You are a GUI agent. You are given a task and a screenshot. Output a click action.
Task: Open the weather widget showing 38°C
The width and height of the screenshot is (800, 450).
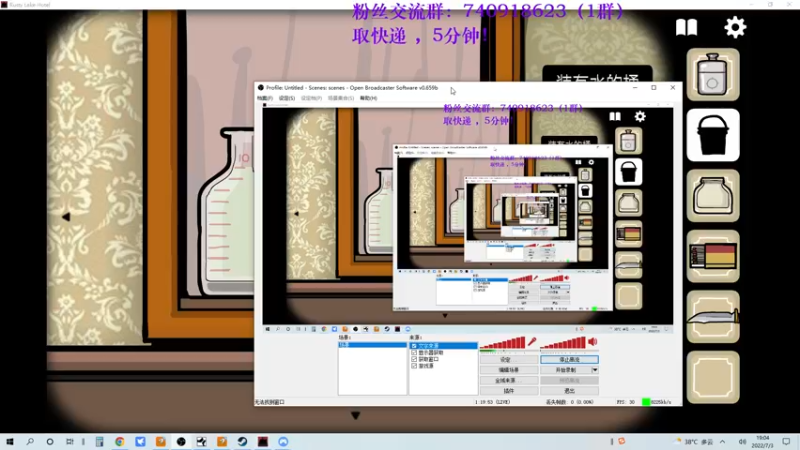694,441
